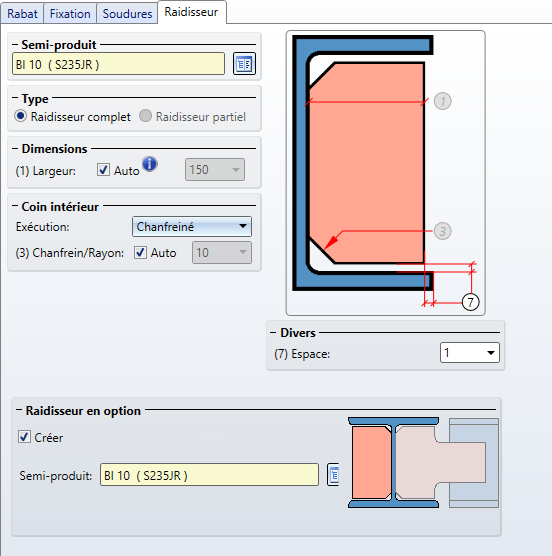Click marker 7 in the diagram

click(x=470, y=302)
